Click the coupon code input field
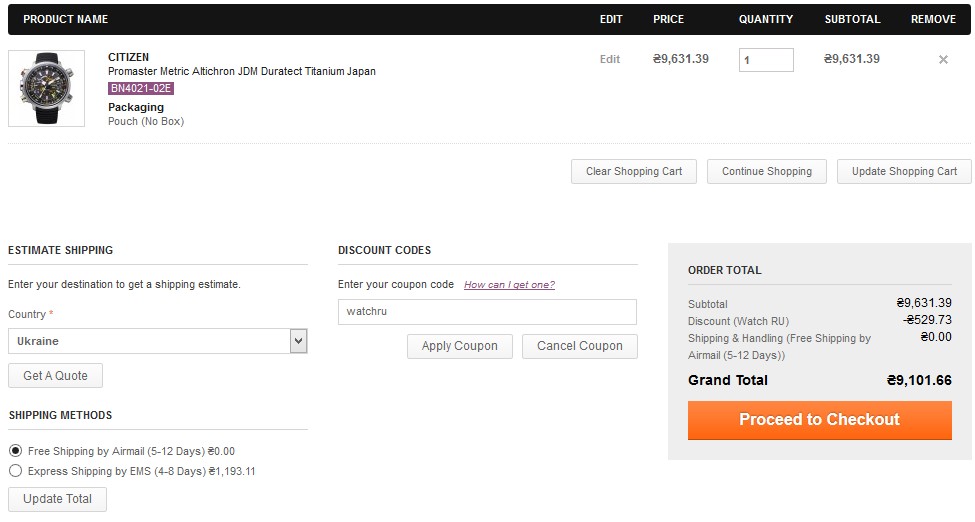Image resolution: width=975 pixels, height=522 pixels. pyautogui.click(x=487, y=312)
